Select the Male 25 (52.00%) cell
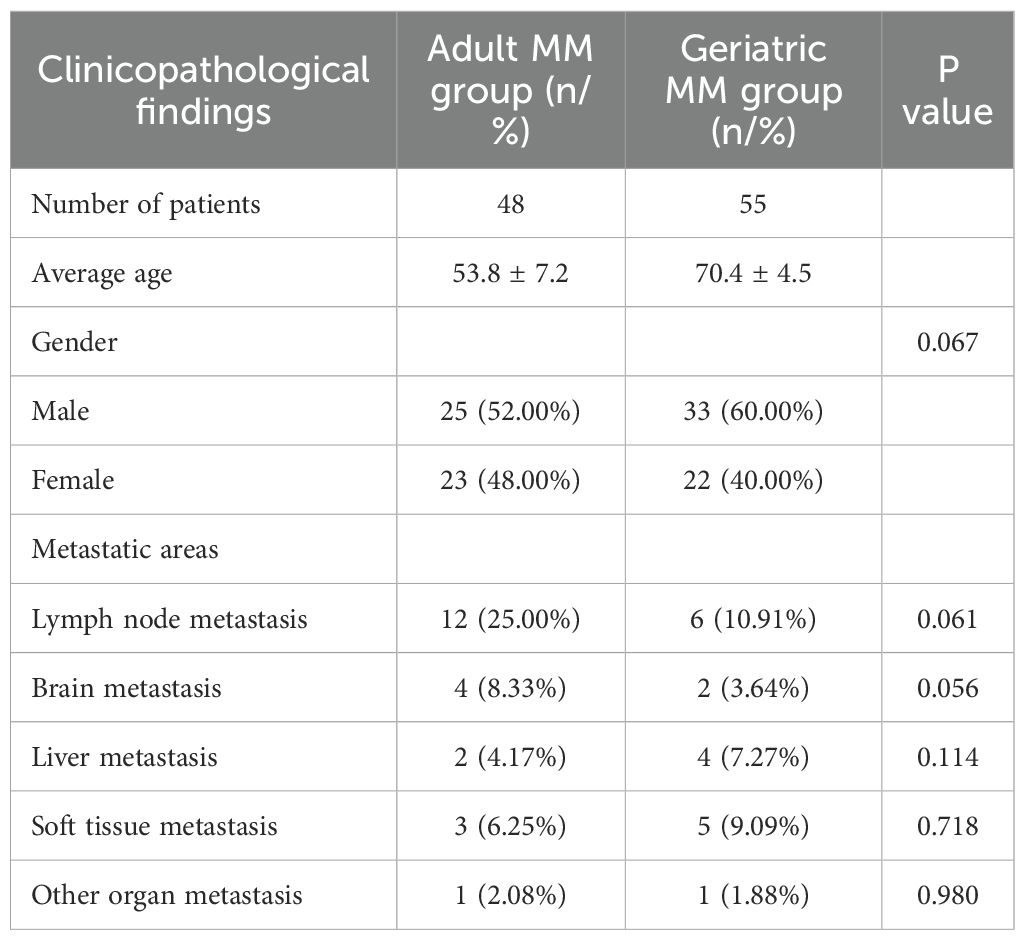1025x940 pixels. (x=510, y=411)
